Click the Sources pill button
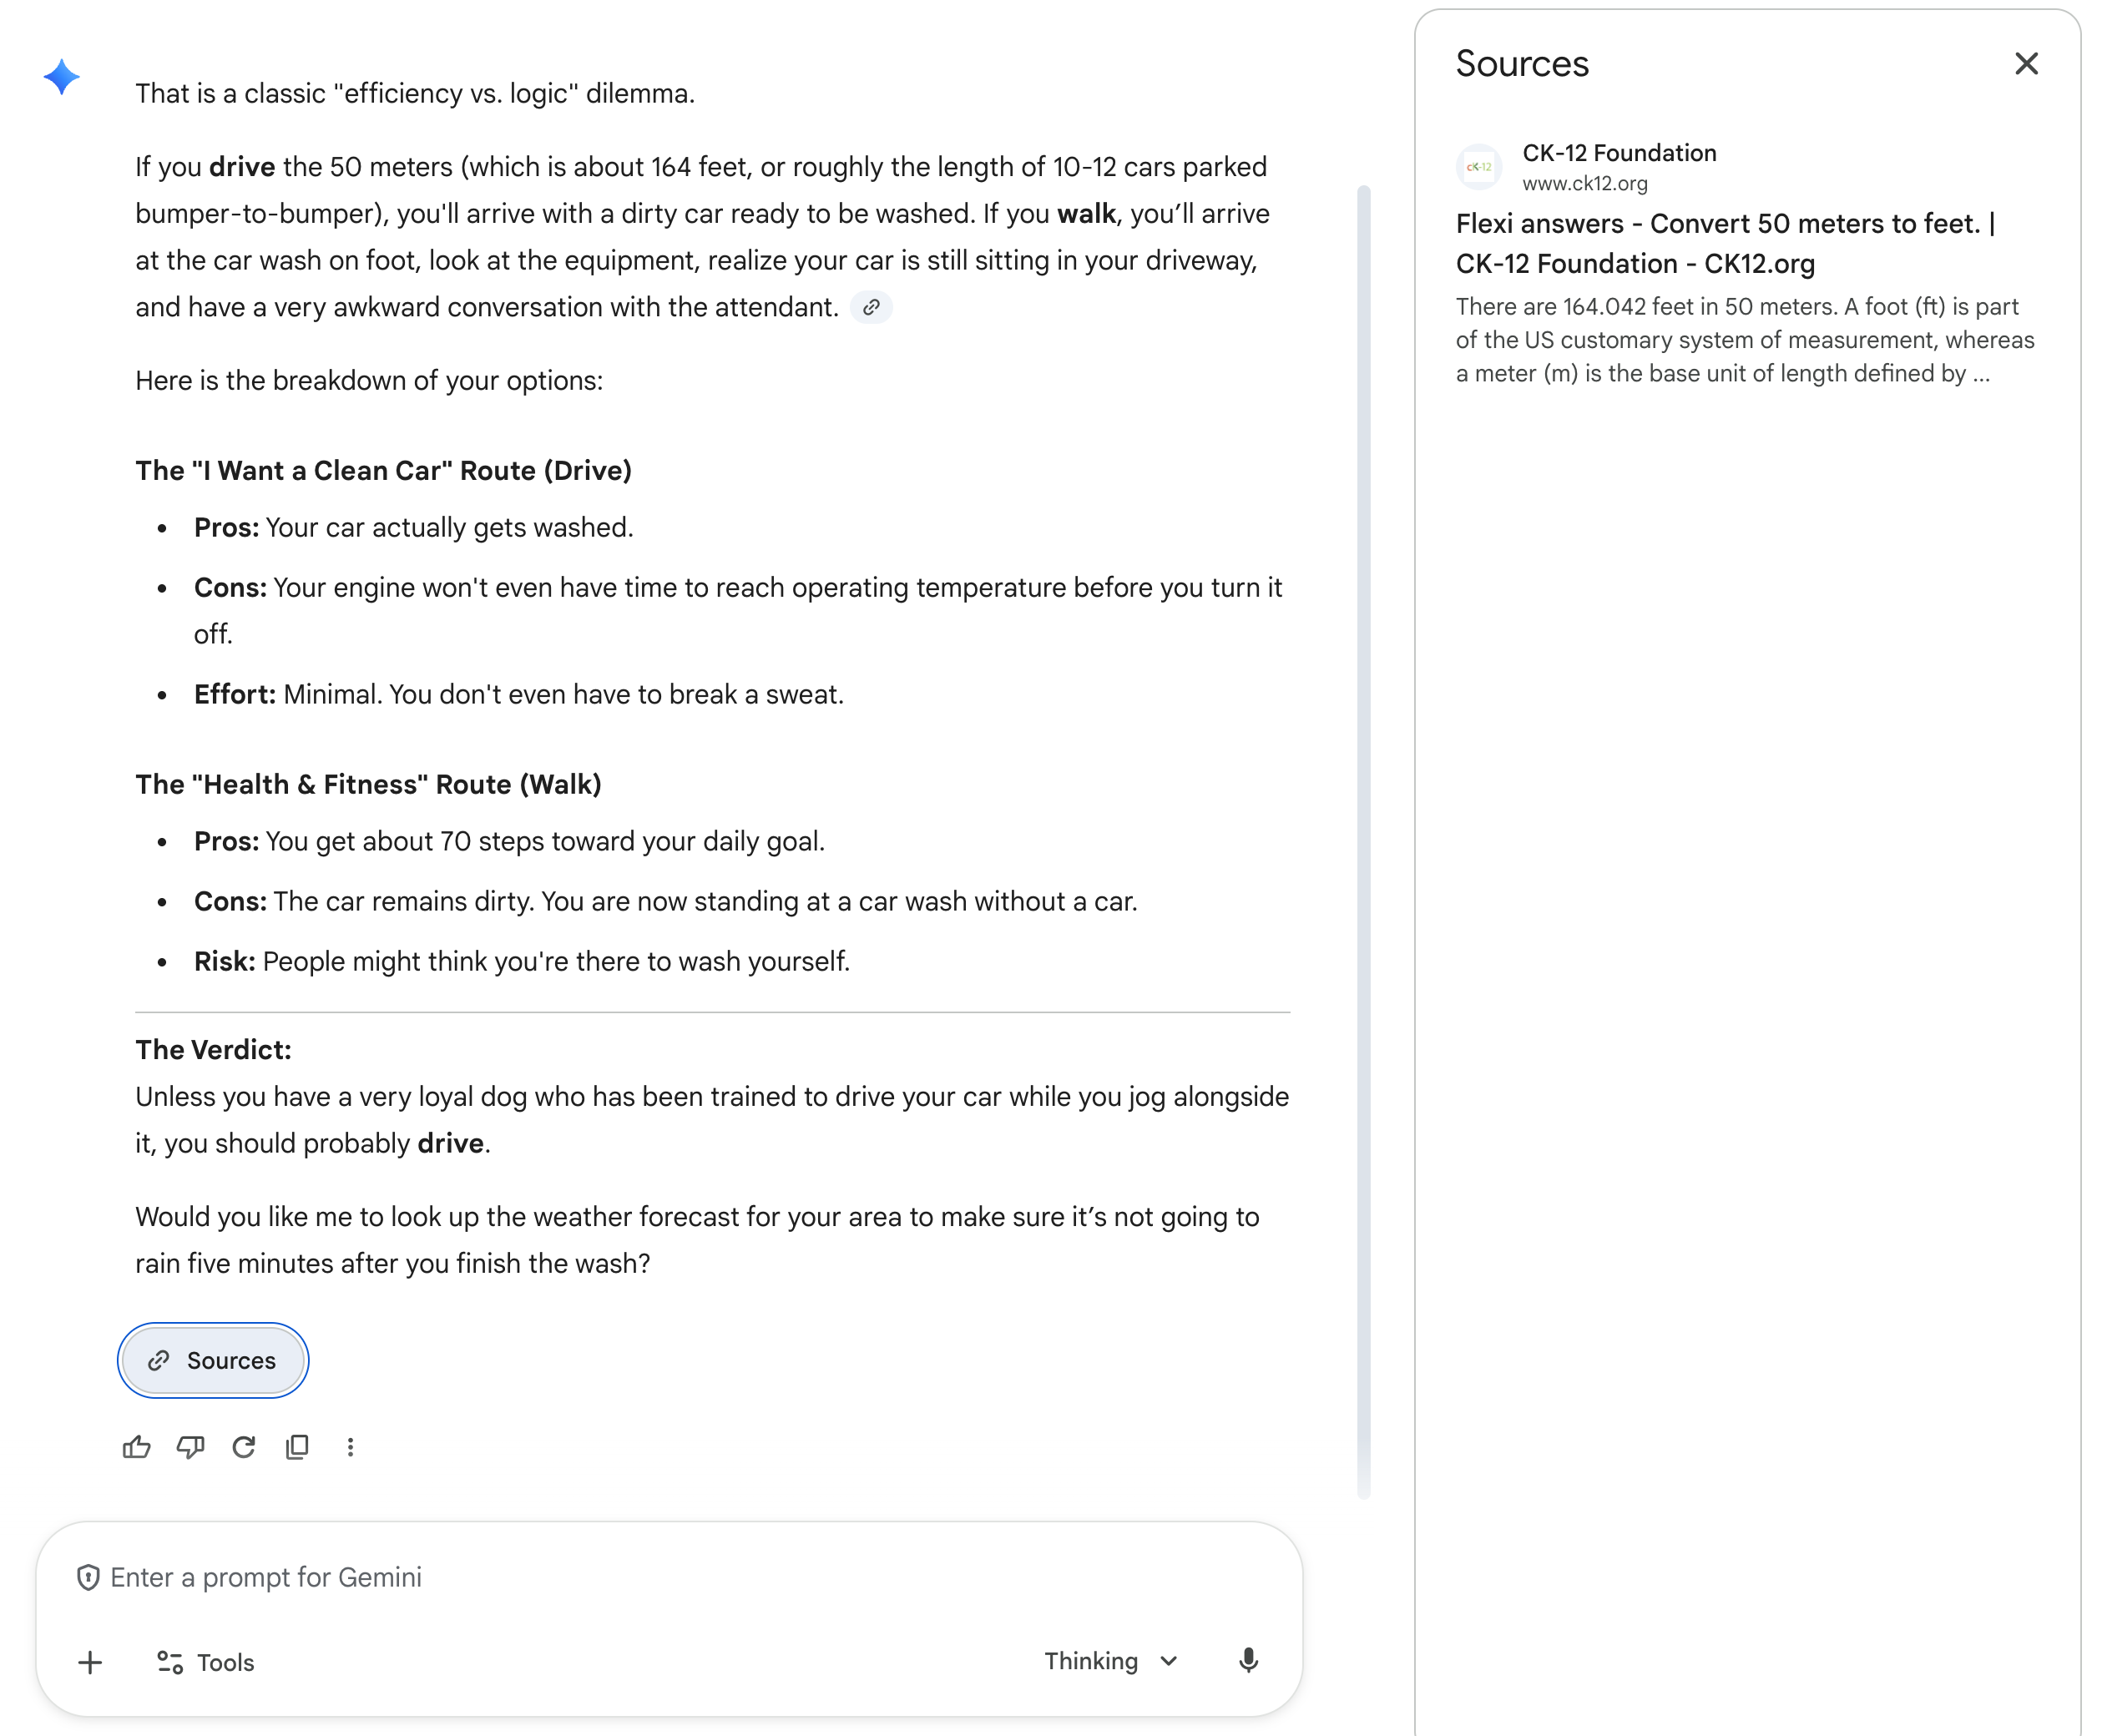 [212, 1360]
